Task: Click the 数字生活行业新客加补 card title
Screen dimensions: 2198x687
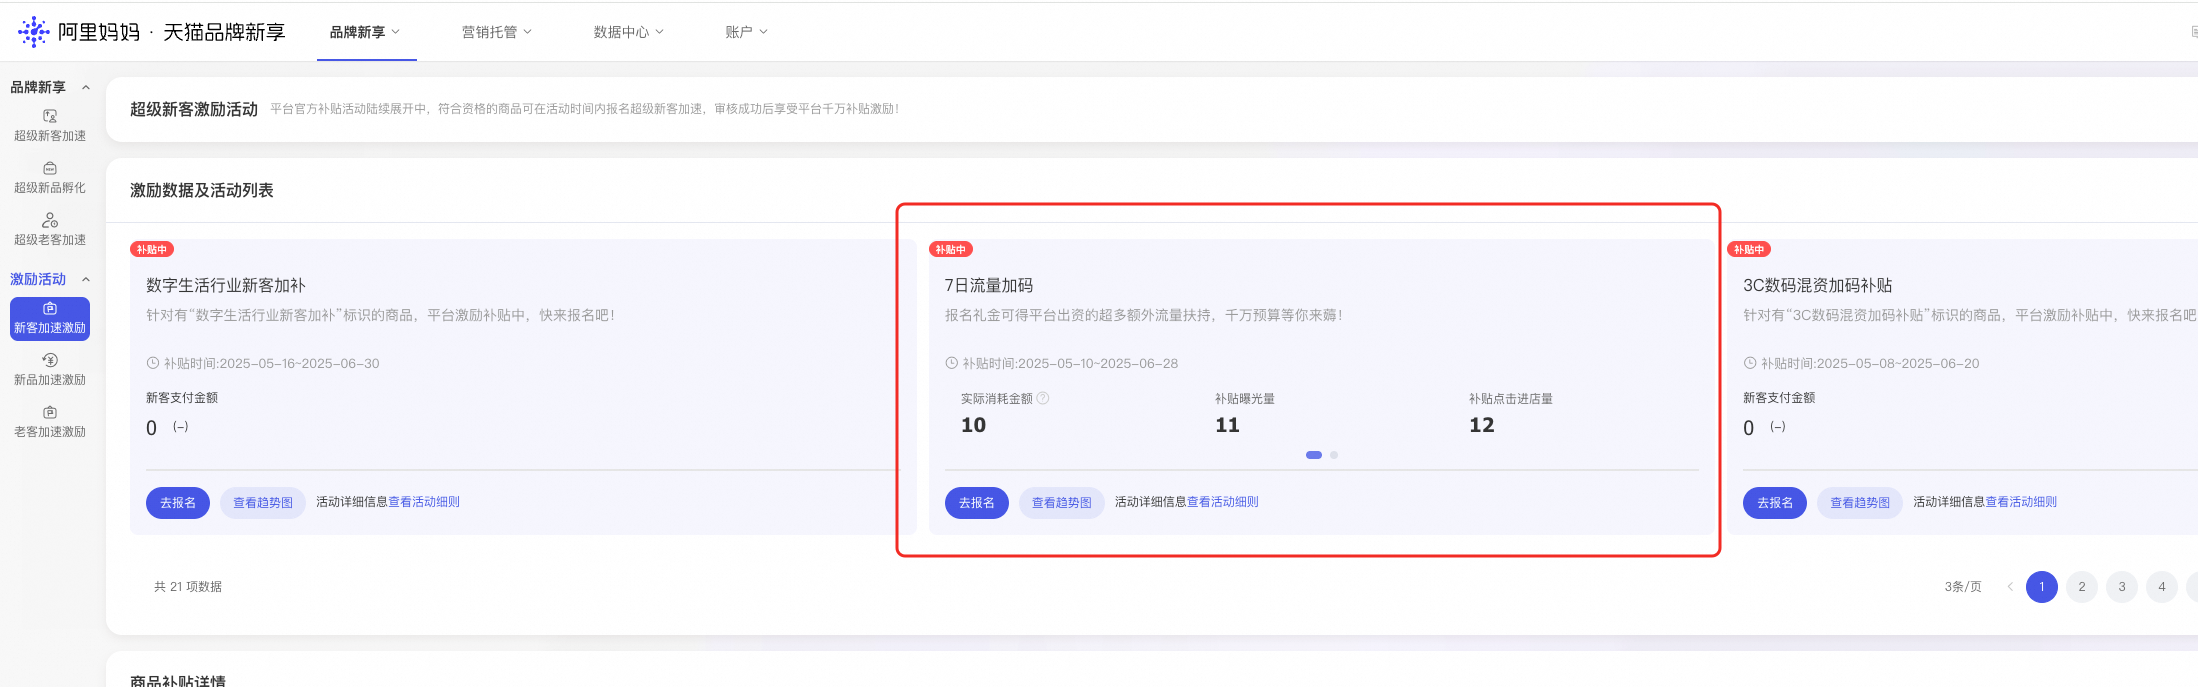Action: (226, 285)
